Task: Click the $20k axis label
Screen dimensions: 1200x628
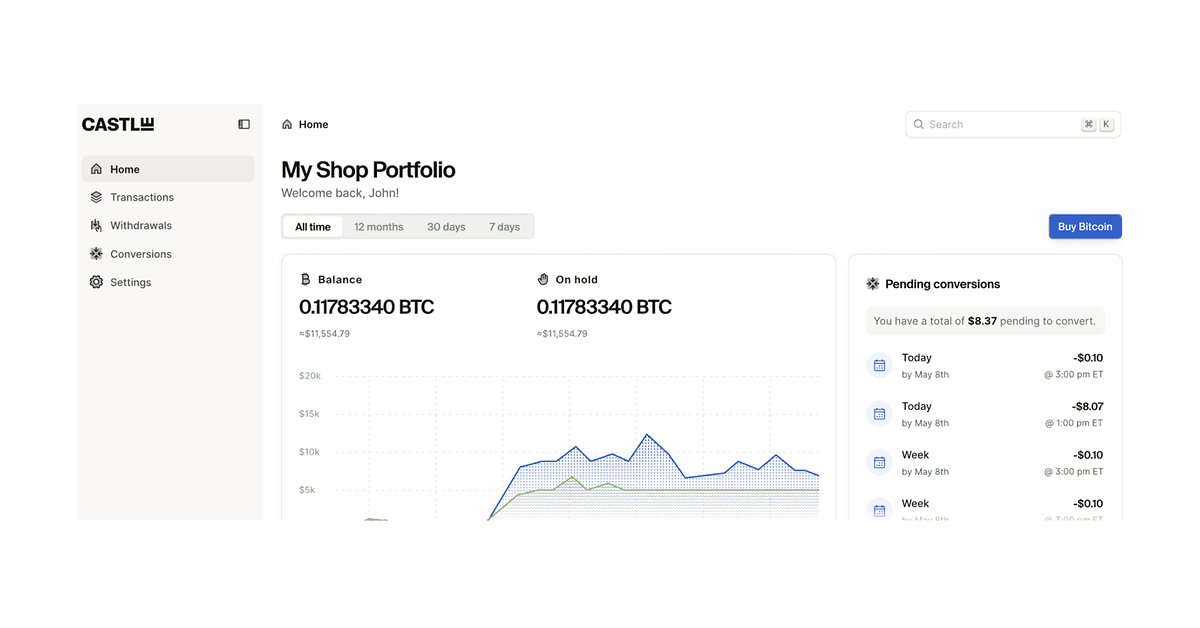Action: coord(310,376)
